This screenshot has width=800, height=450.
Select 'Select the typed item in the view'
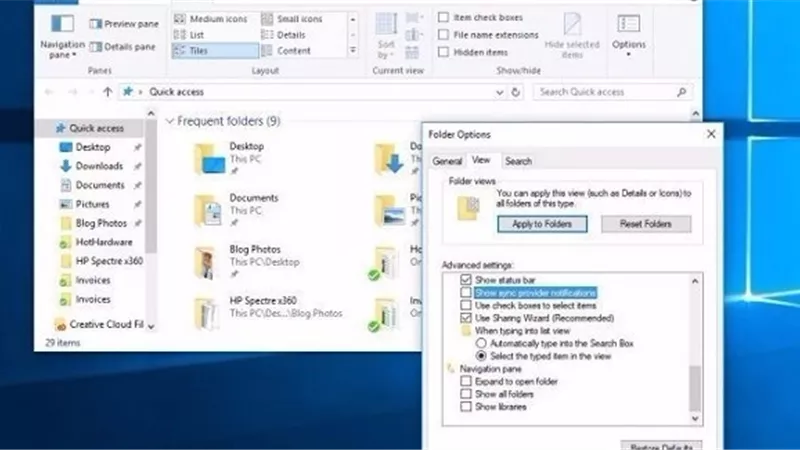(481, 356)
